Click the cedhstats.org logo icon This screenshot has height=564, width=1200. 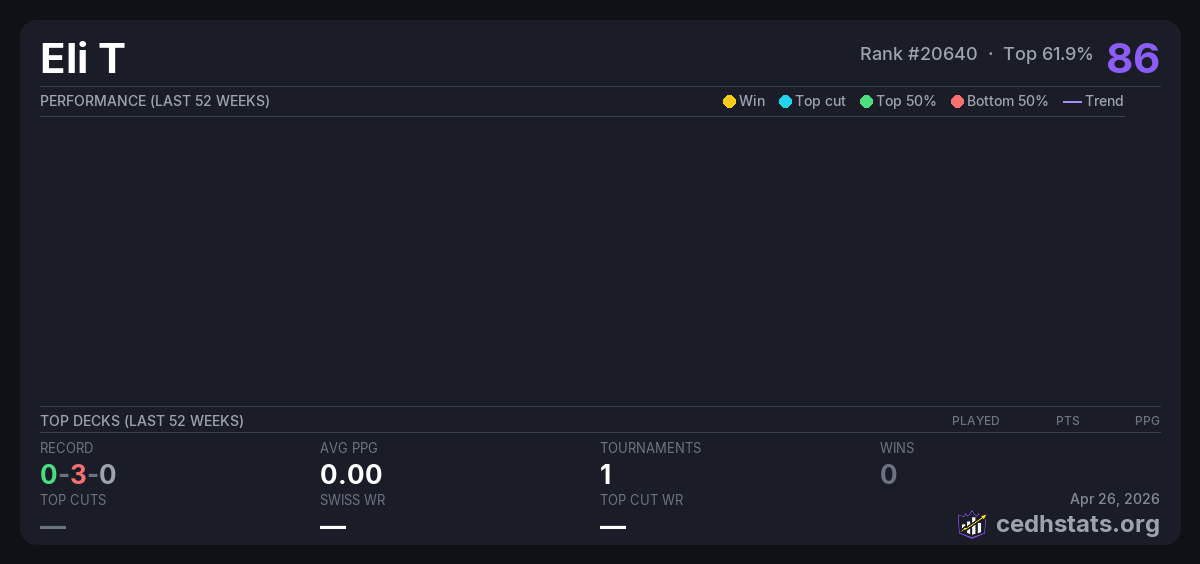(972, 524)
